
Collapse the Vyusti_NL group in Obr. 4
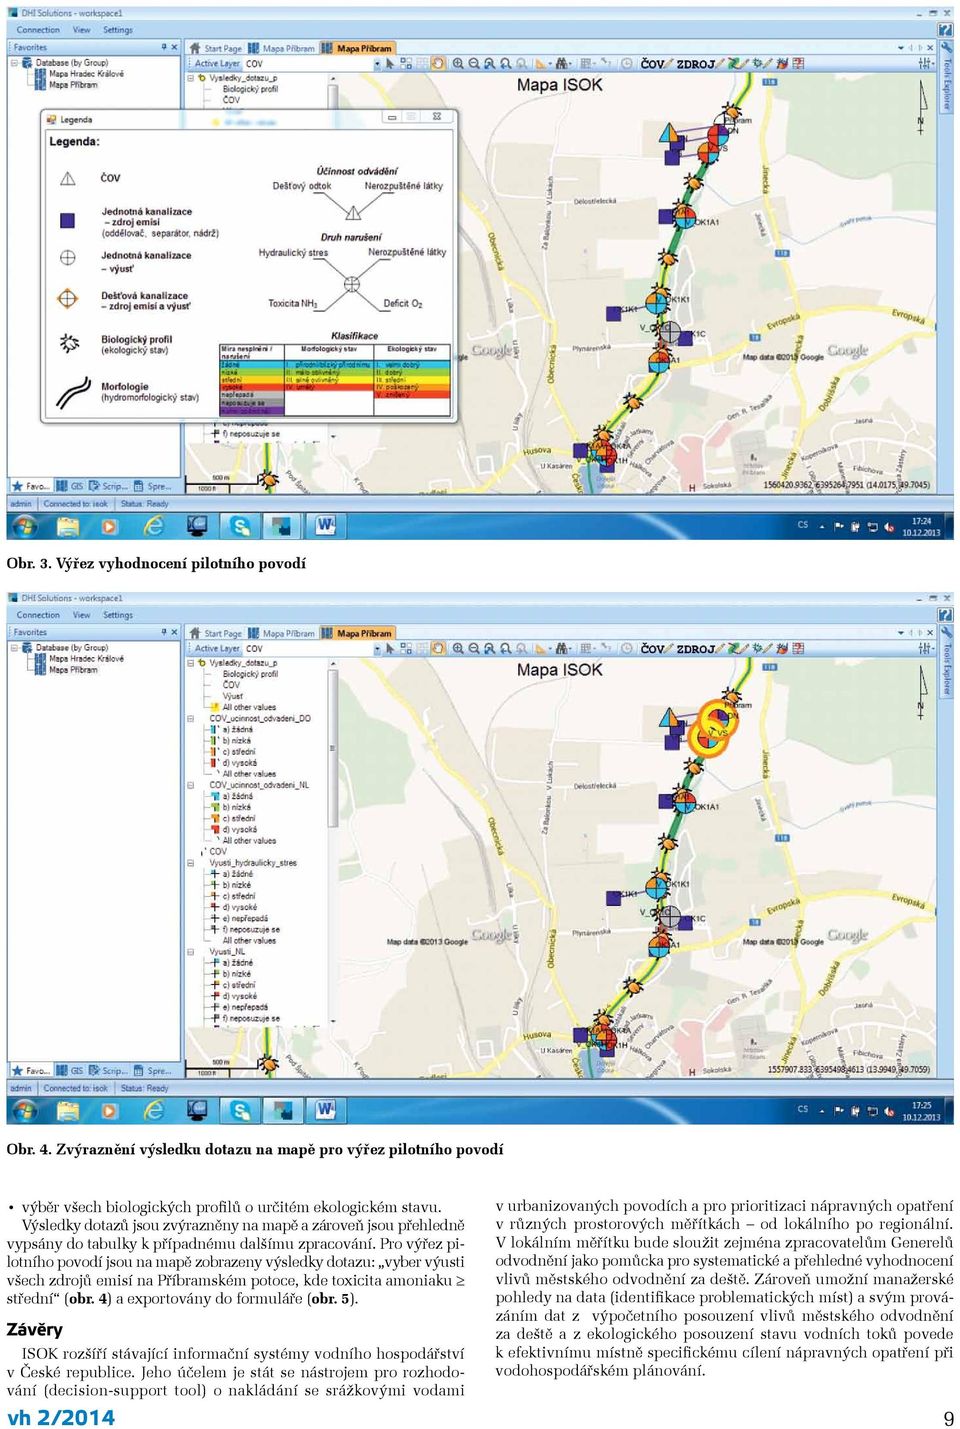pos(190,952)
